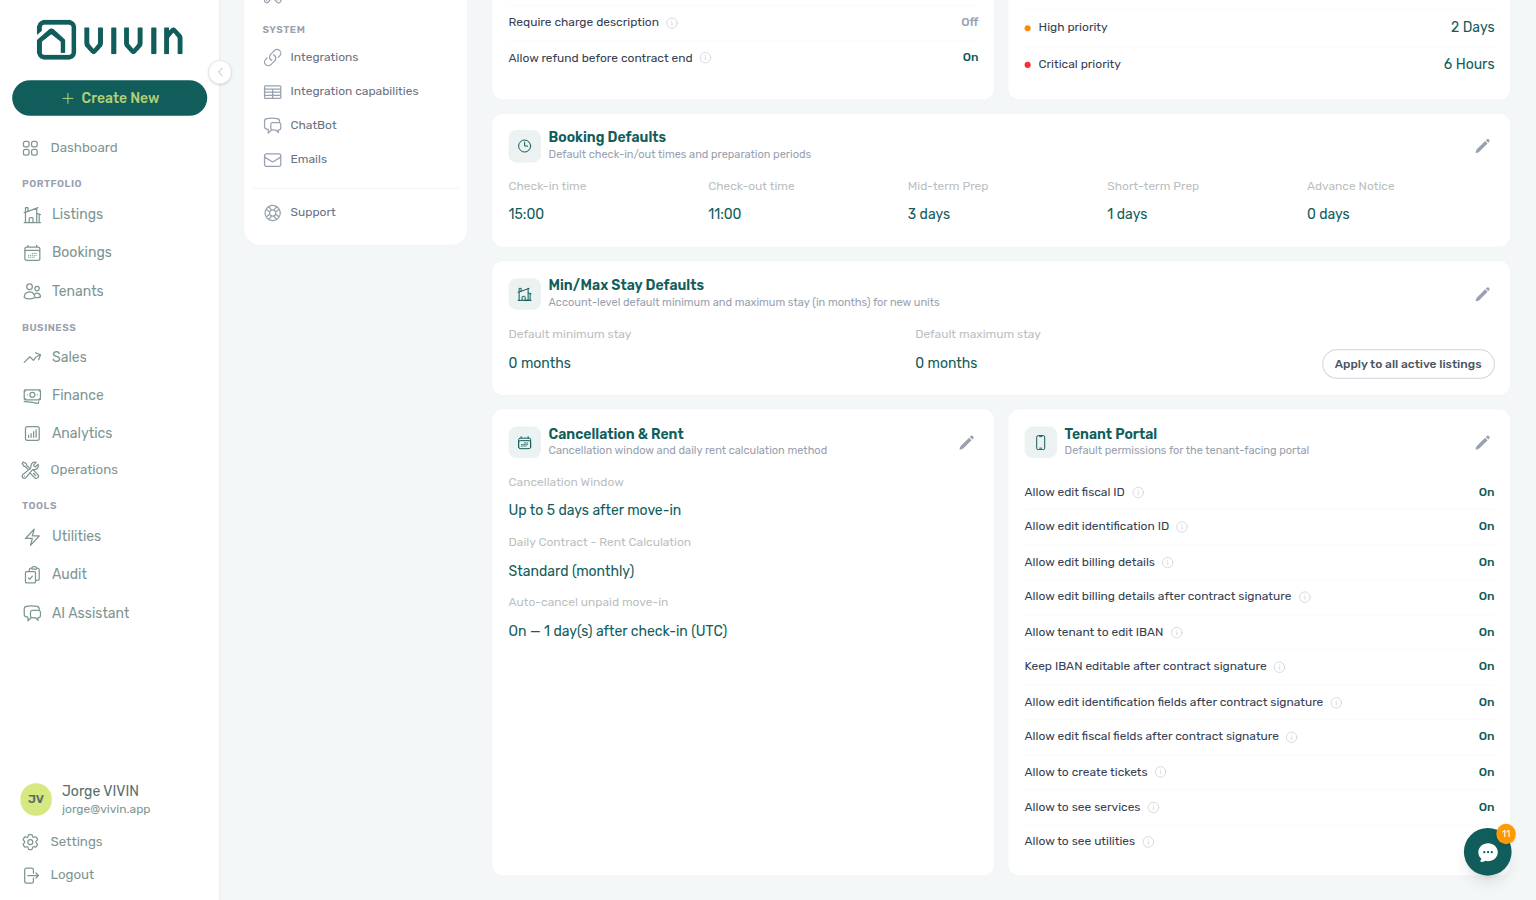The image size is (1536, 900).
Task: Click the Booking Defaults clock icon
Action: pos(524,146)
